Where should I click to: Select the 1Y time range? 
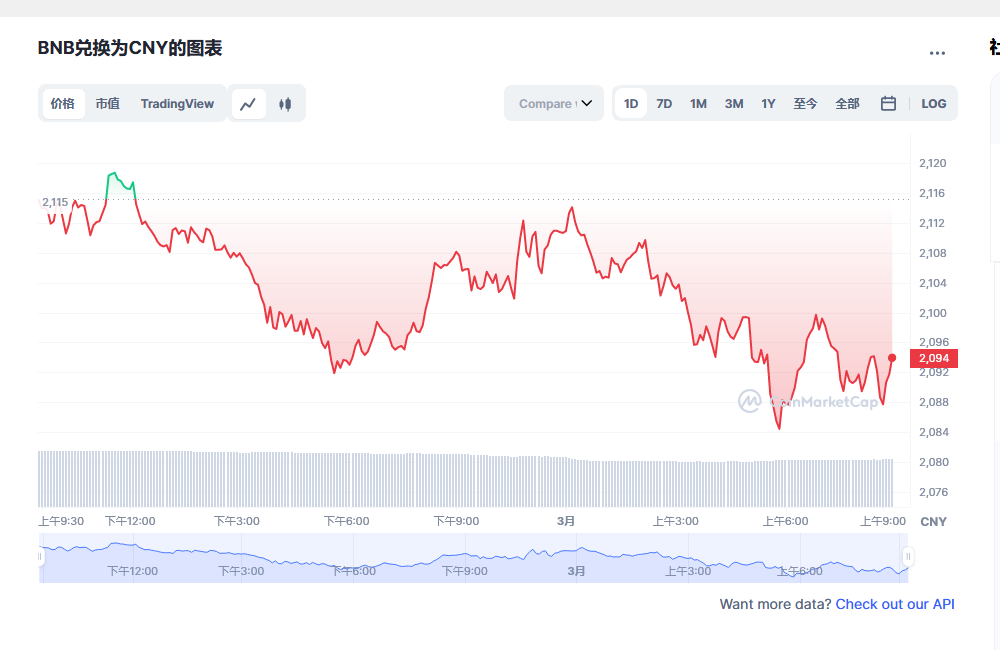coord(768,104)
